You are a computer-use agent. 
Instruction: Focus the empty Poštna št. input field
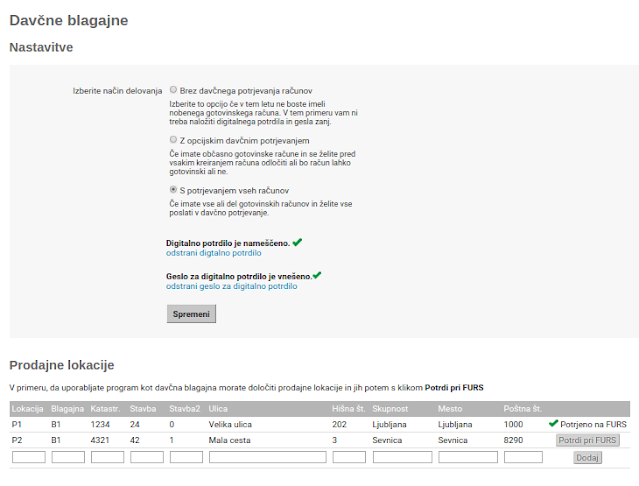click(523, 457)
